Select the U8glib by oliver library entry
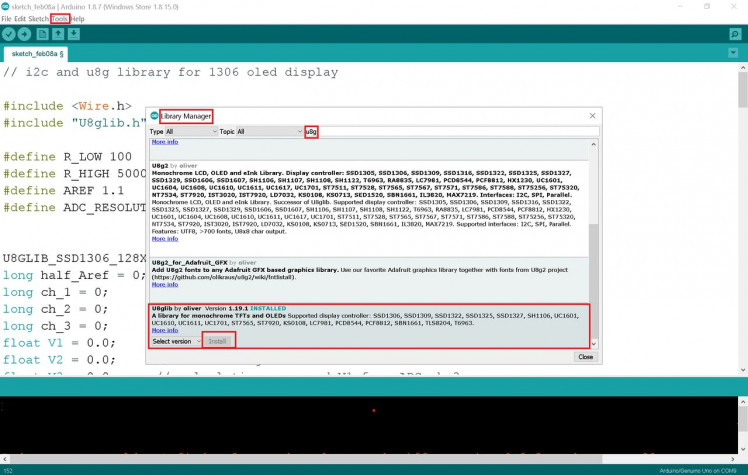 [369, 326]
